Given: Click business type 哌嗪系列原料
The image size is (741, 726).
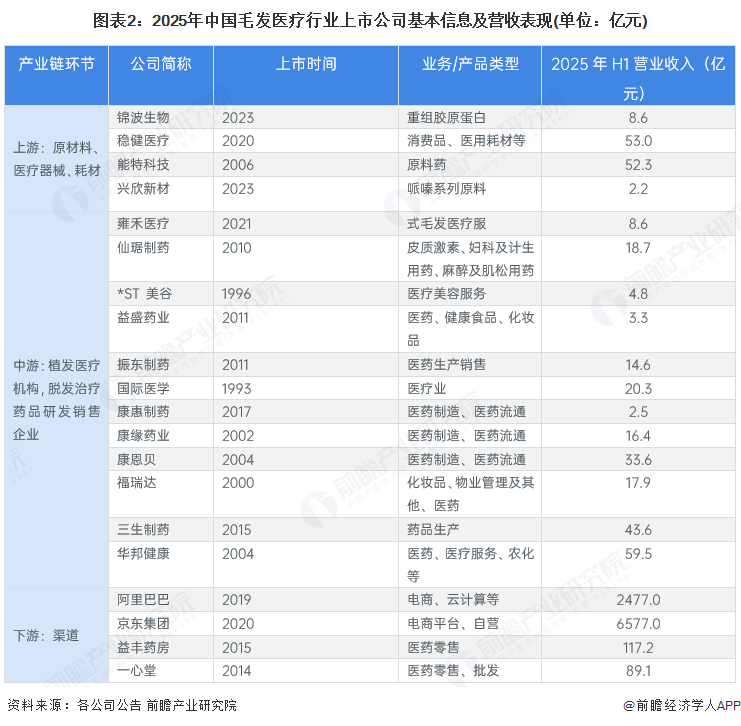Looking at the screenshot, I should pyautogui.click(x=447, y=189).
